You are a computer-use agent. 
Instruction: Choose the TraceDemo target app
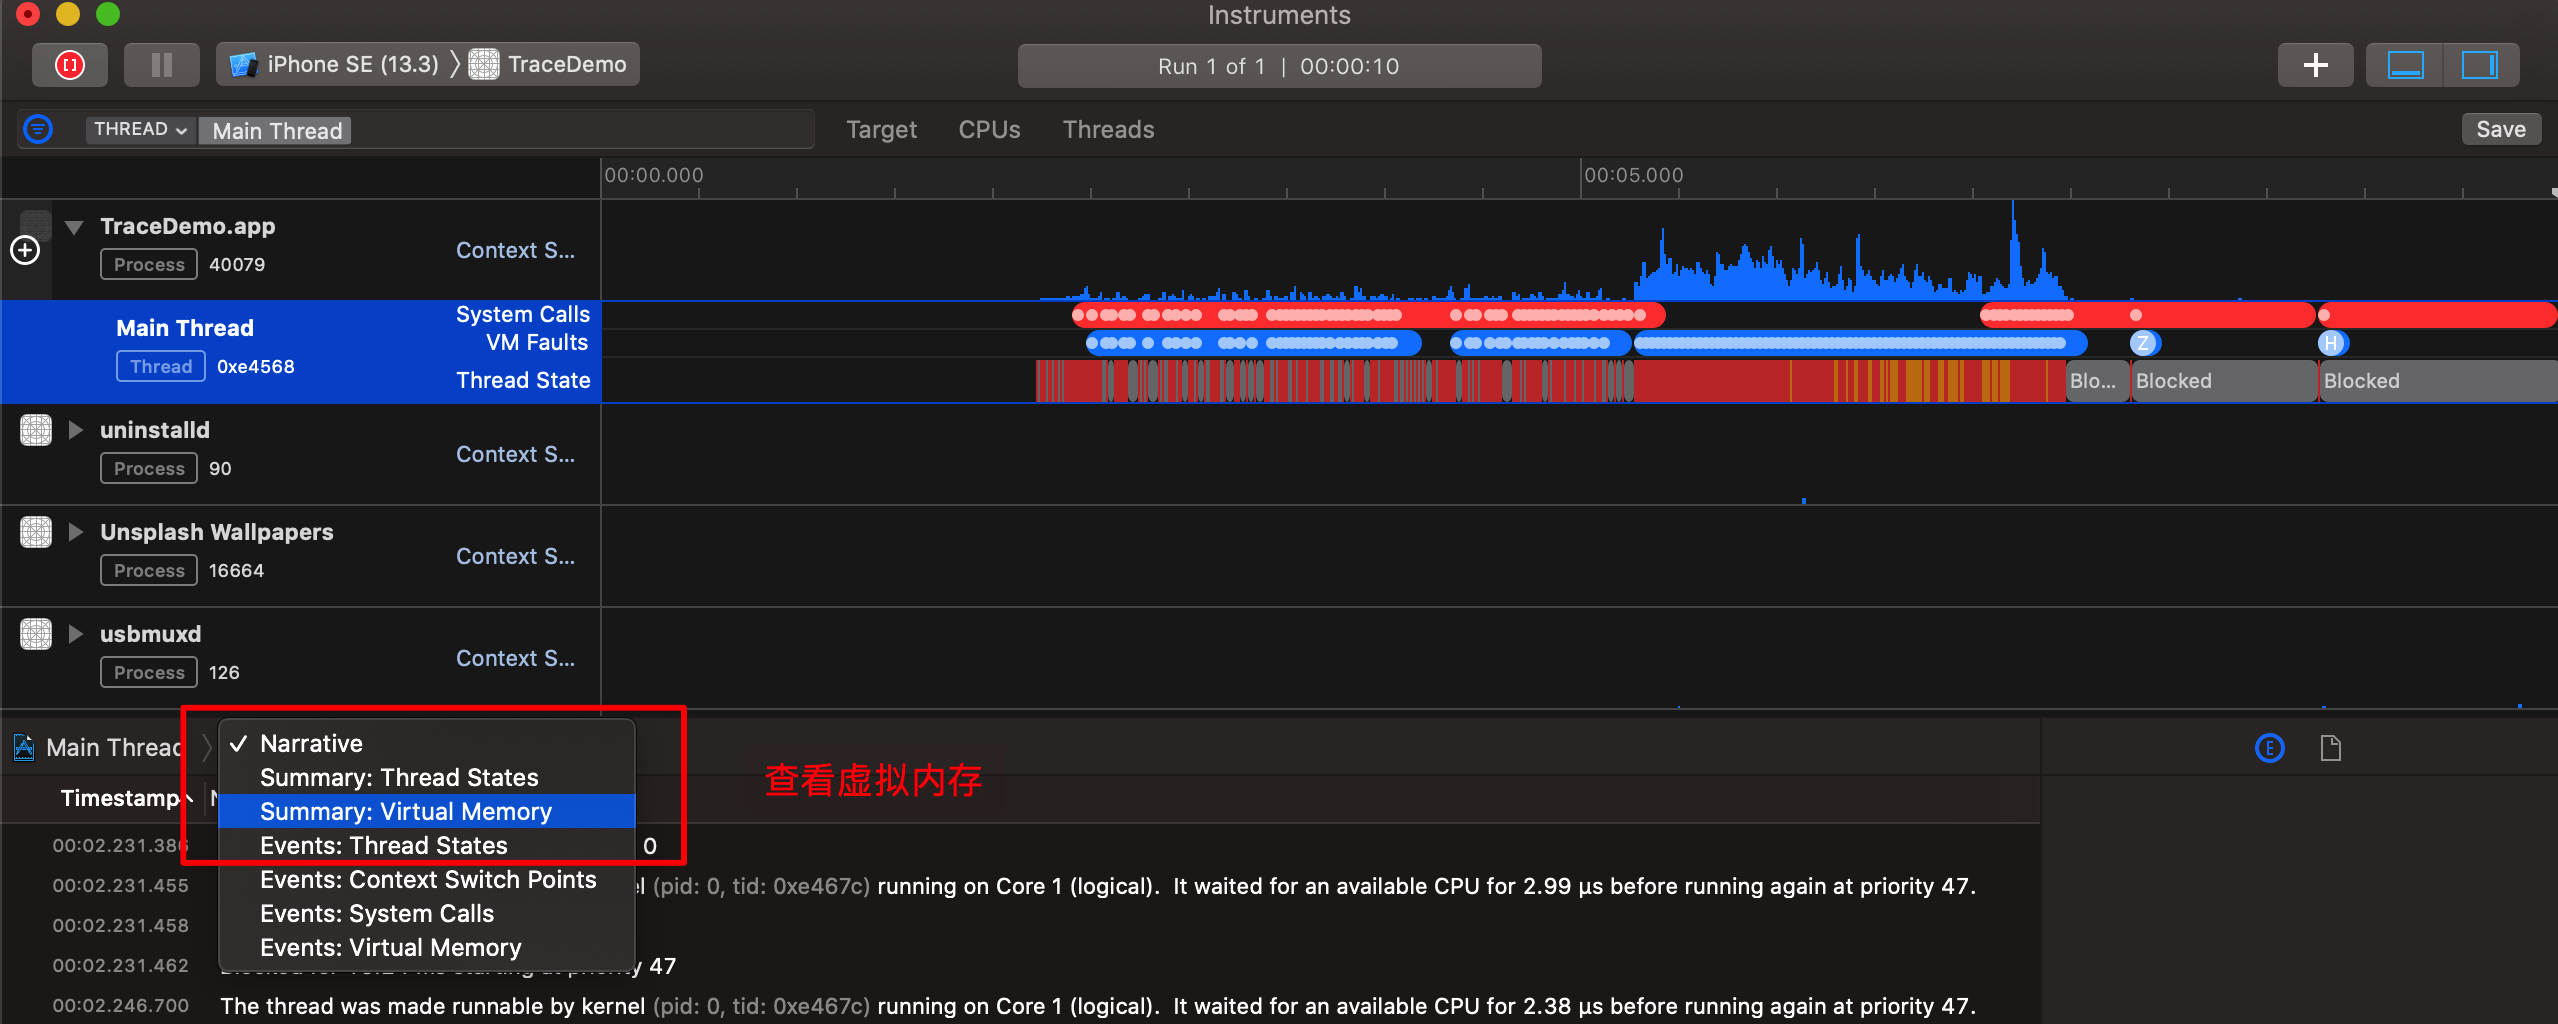(549, 65)
